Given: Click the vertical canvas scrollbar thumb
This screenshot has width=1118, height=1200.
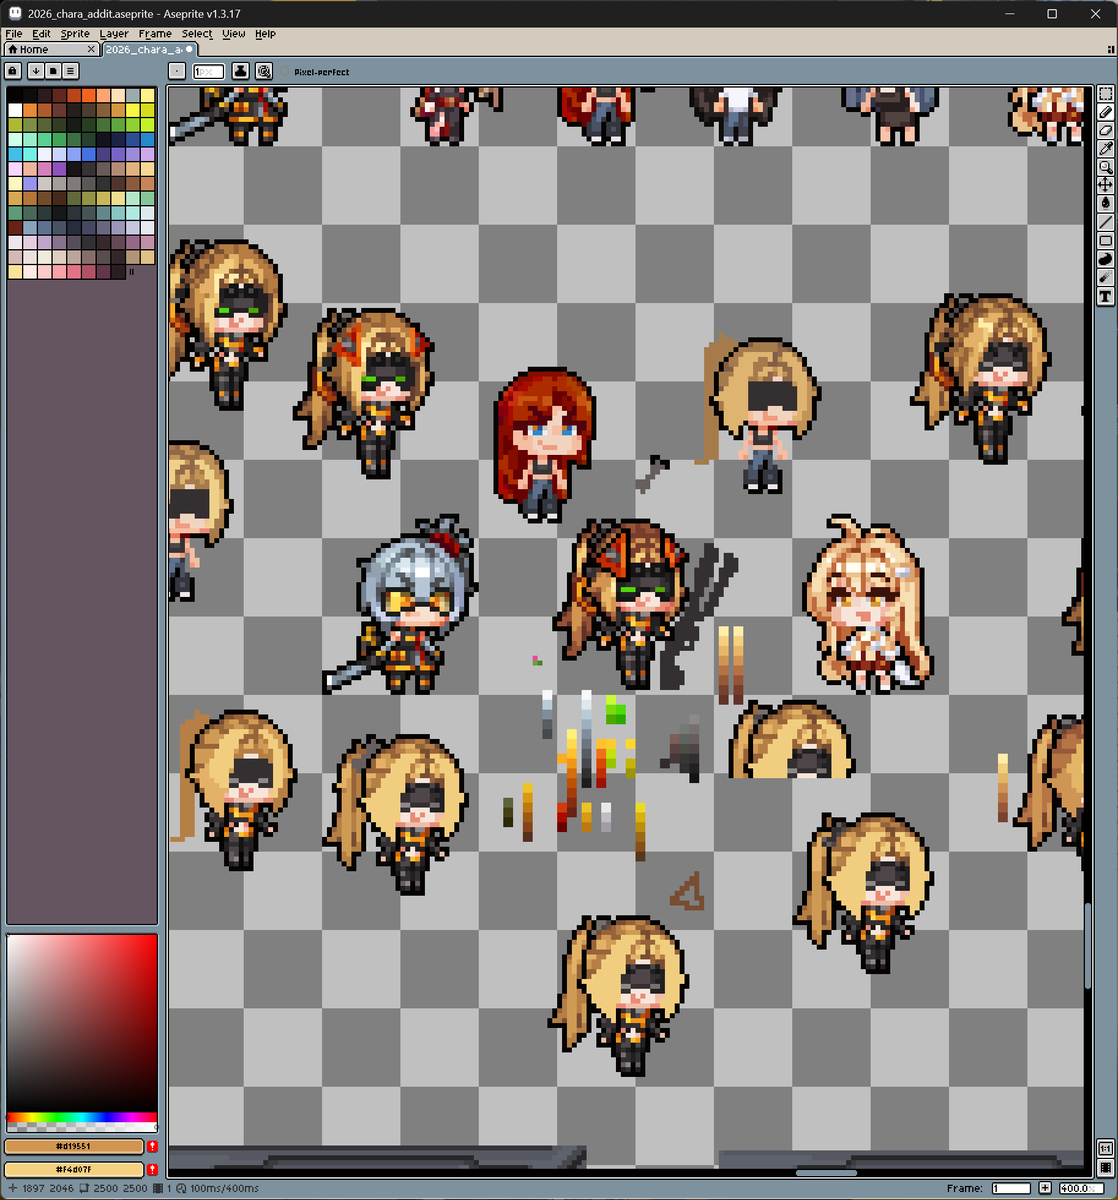Looking at the screenshot, I should pyautogui.click(x=1089, y=947).
